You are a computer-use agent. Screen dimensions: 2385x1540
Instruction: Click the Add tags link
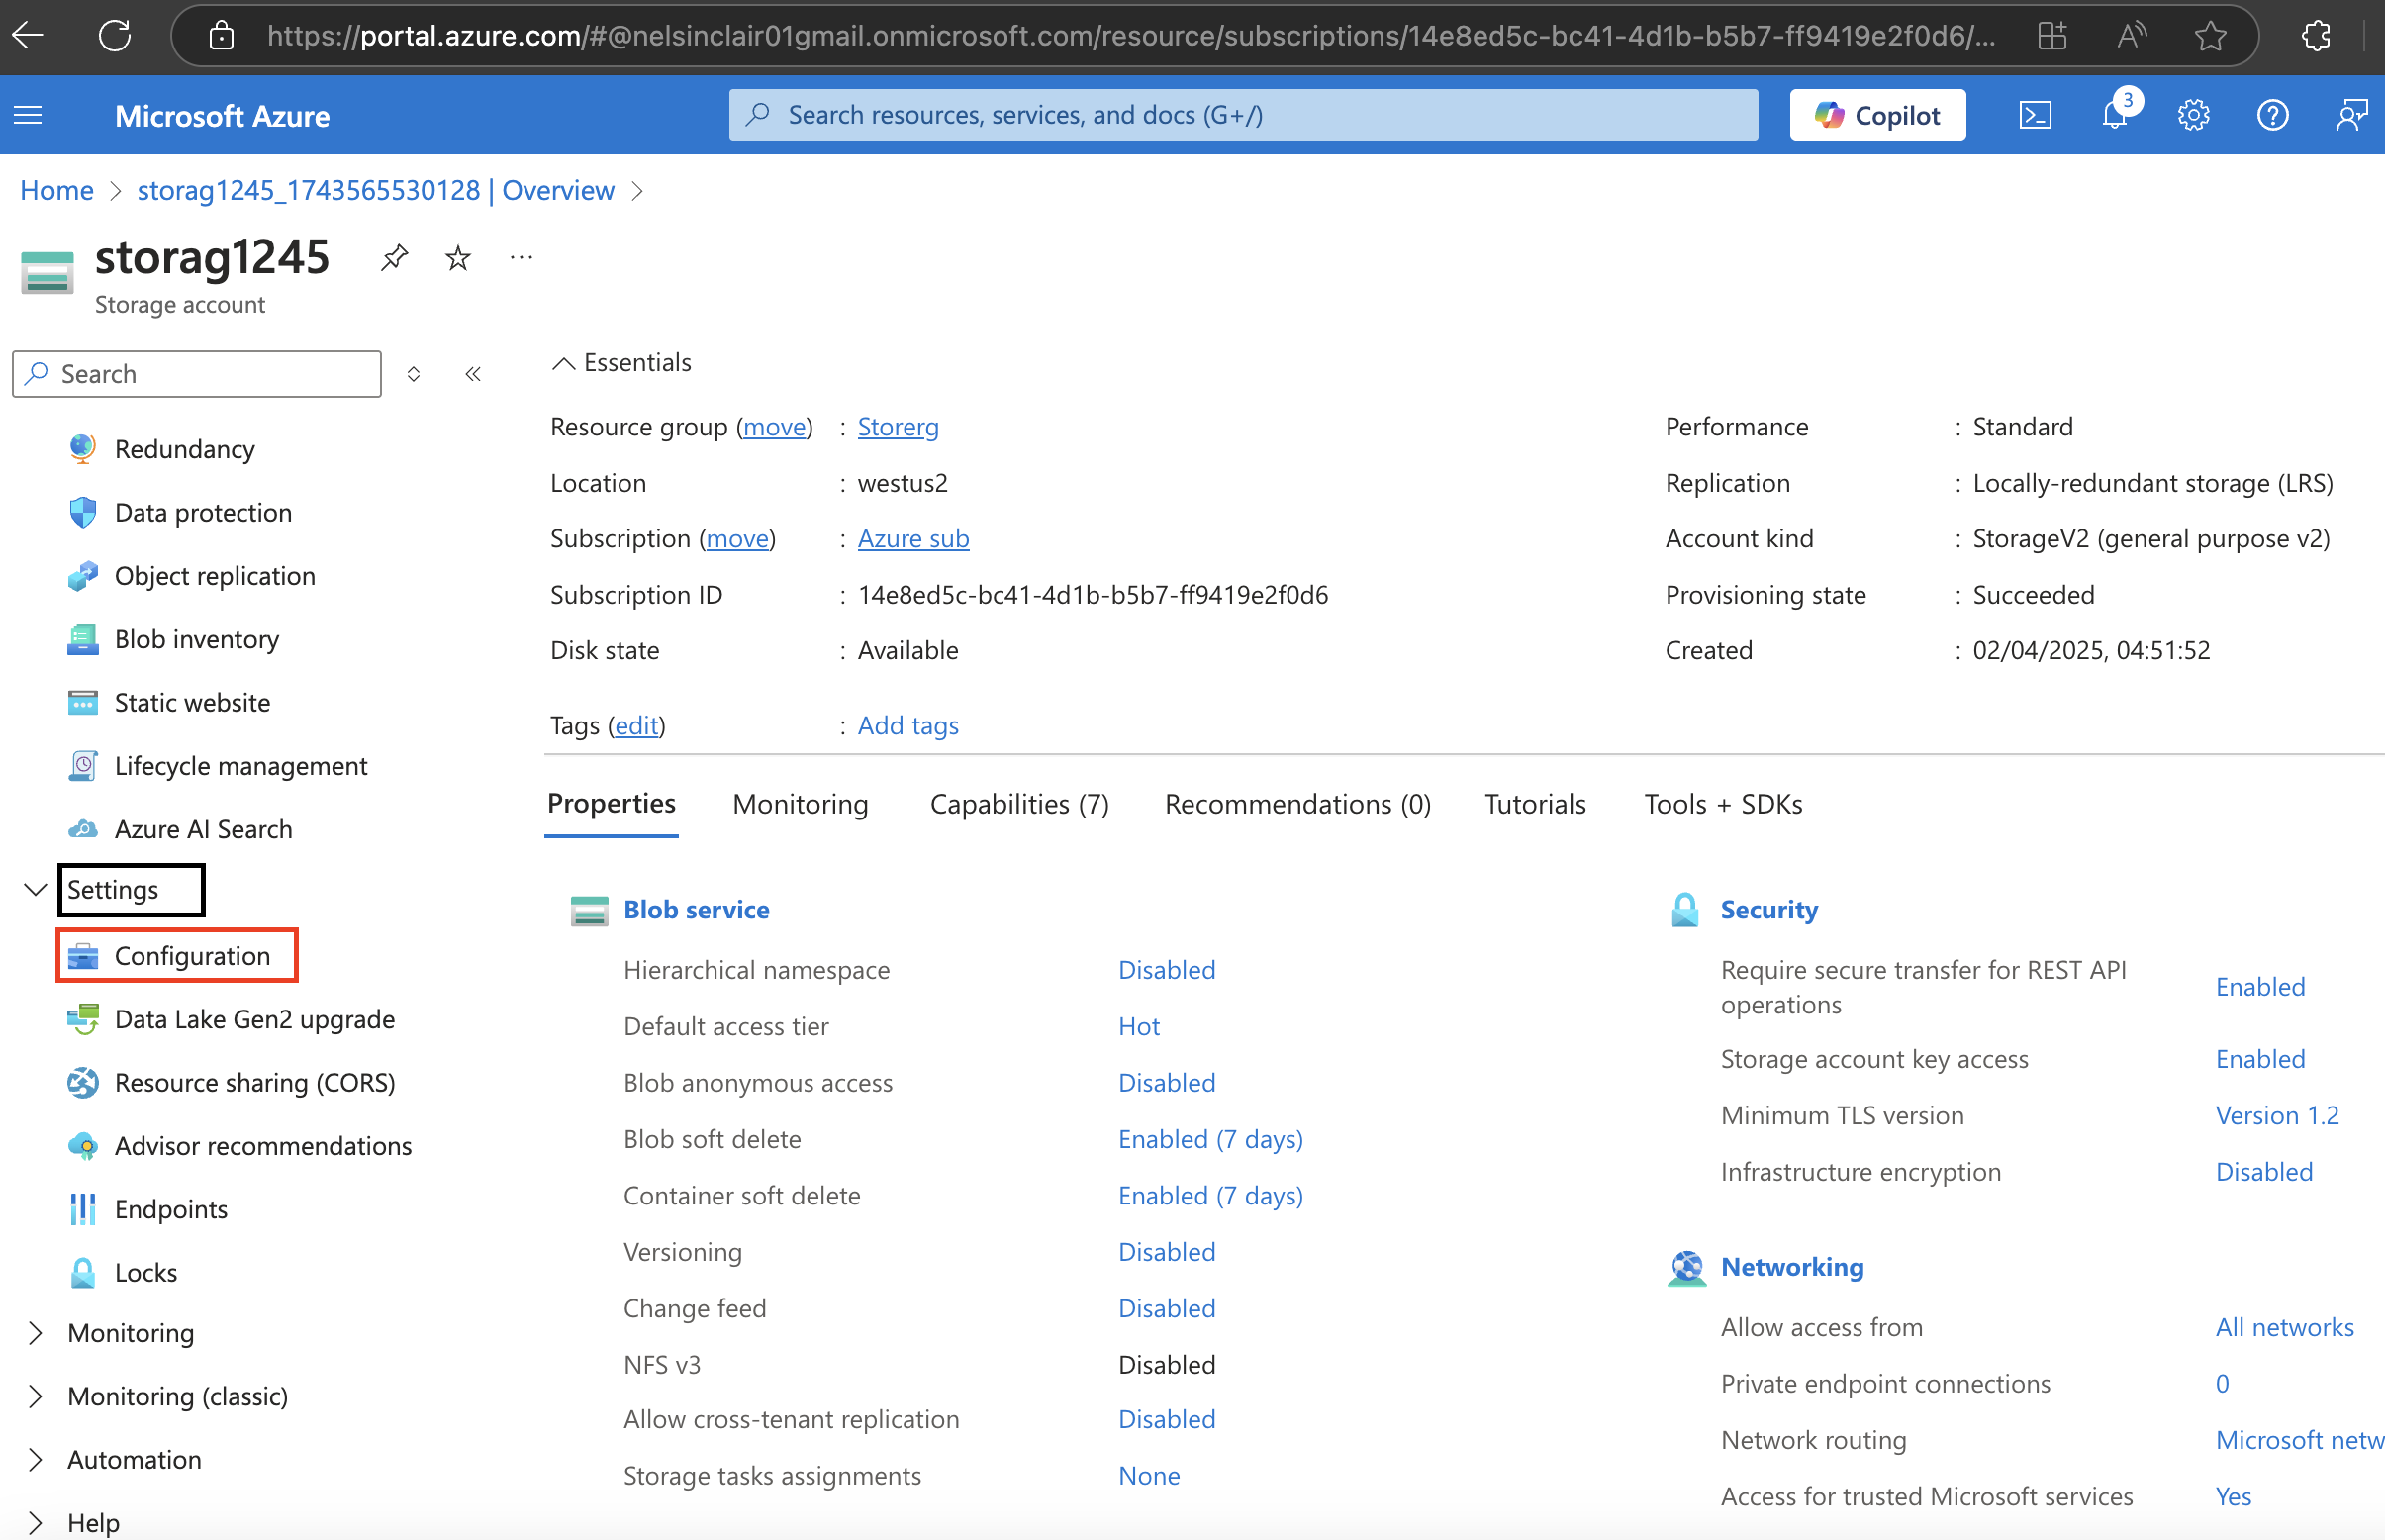pos(908,726)
